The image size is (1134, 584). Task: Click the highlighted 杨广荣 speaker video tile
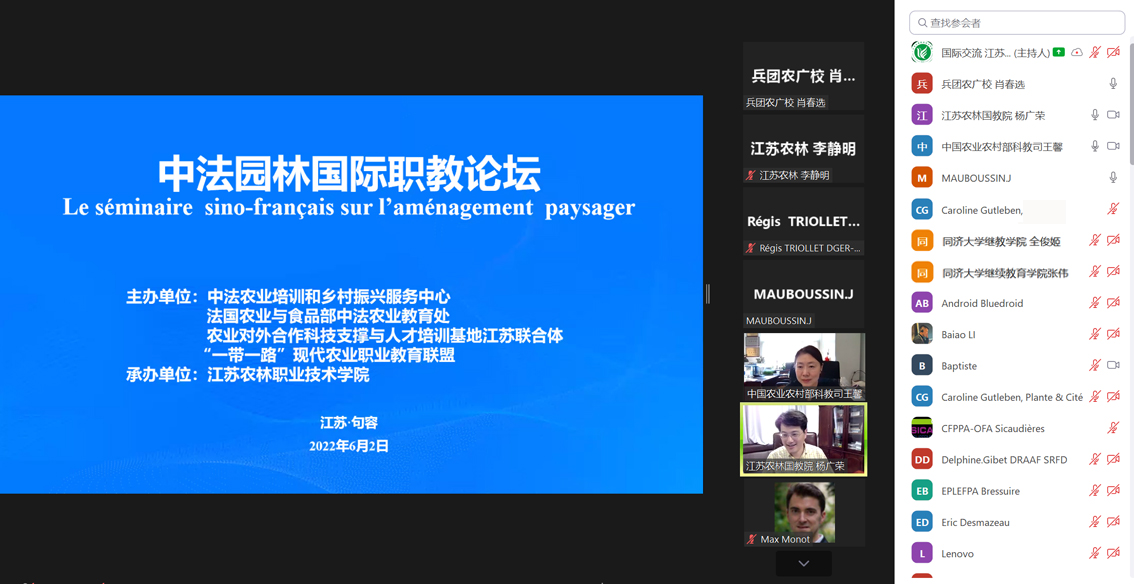pyautogui.click(x=803, y=439)
